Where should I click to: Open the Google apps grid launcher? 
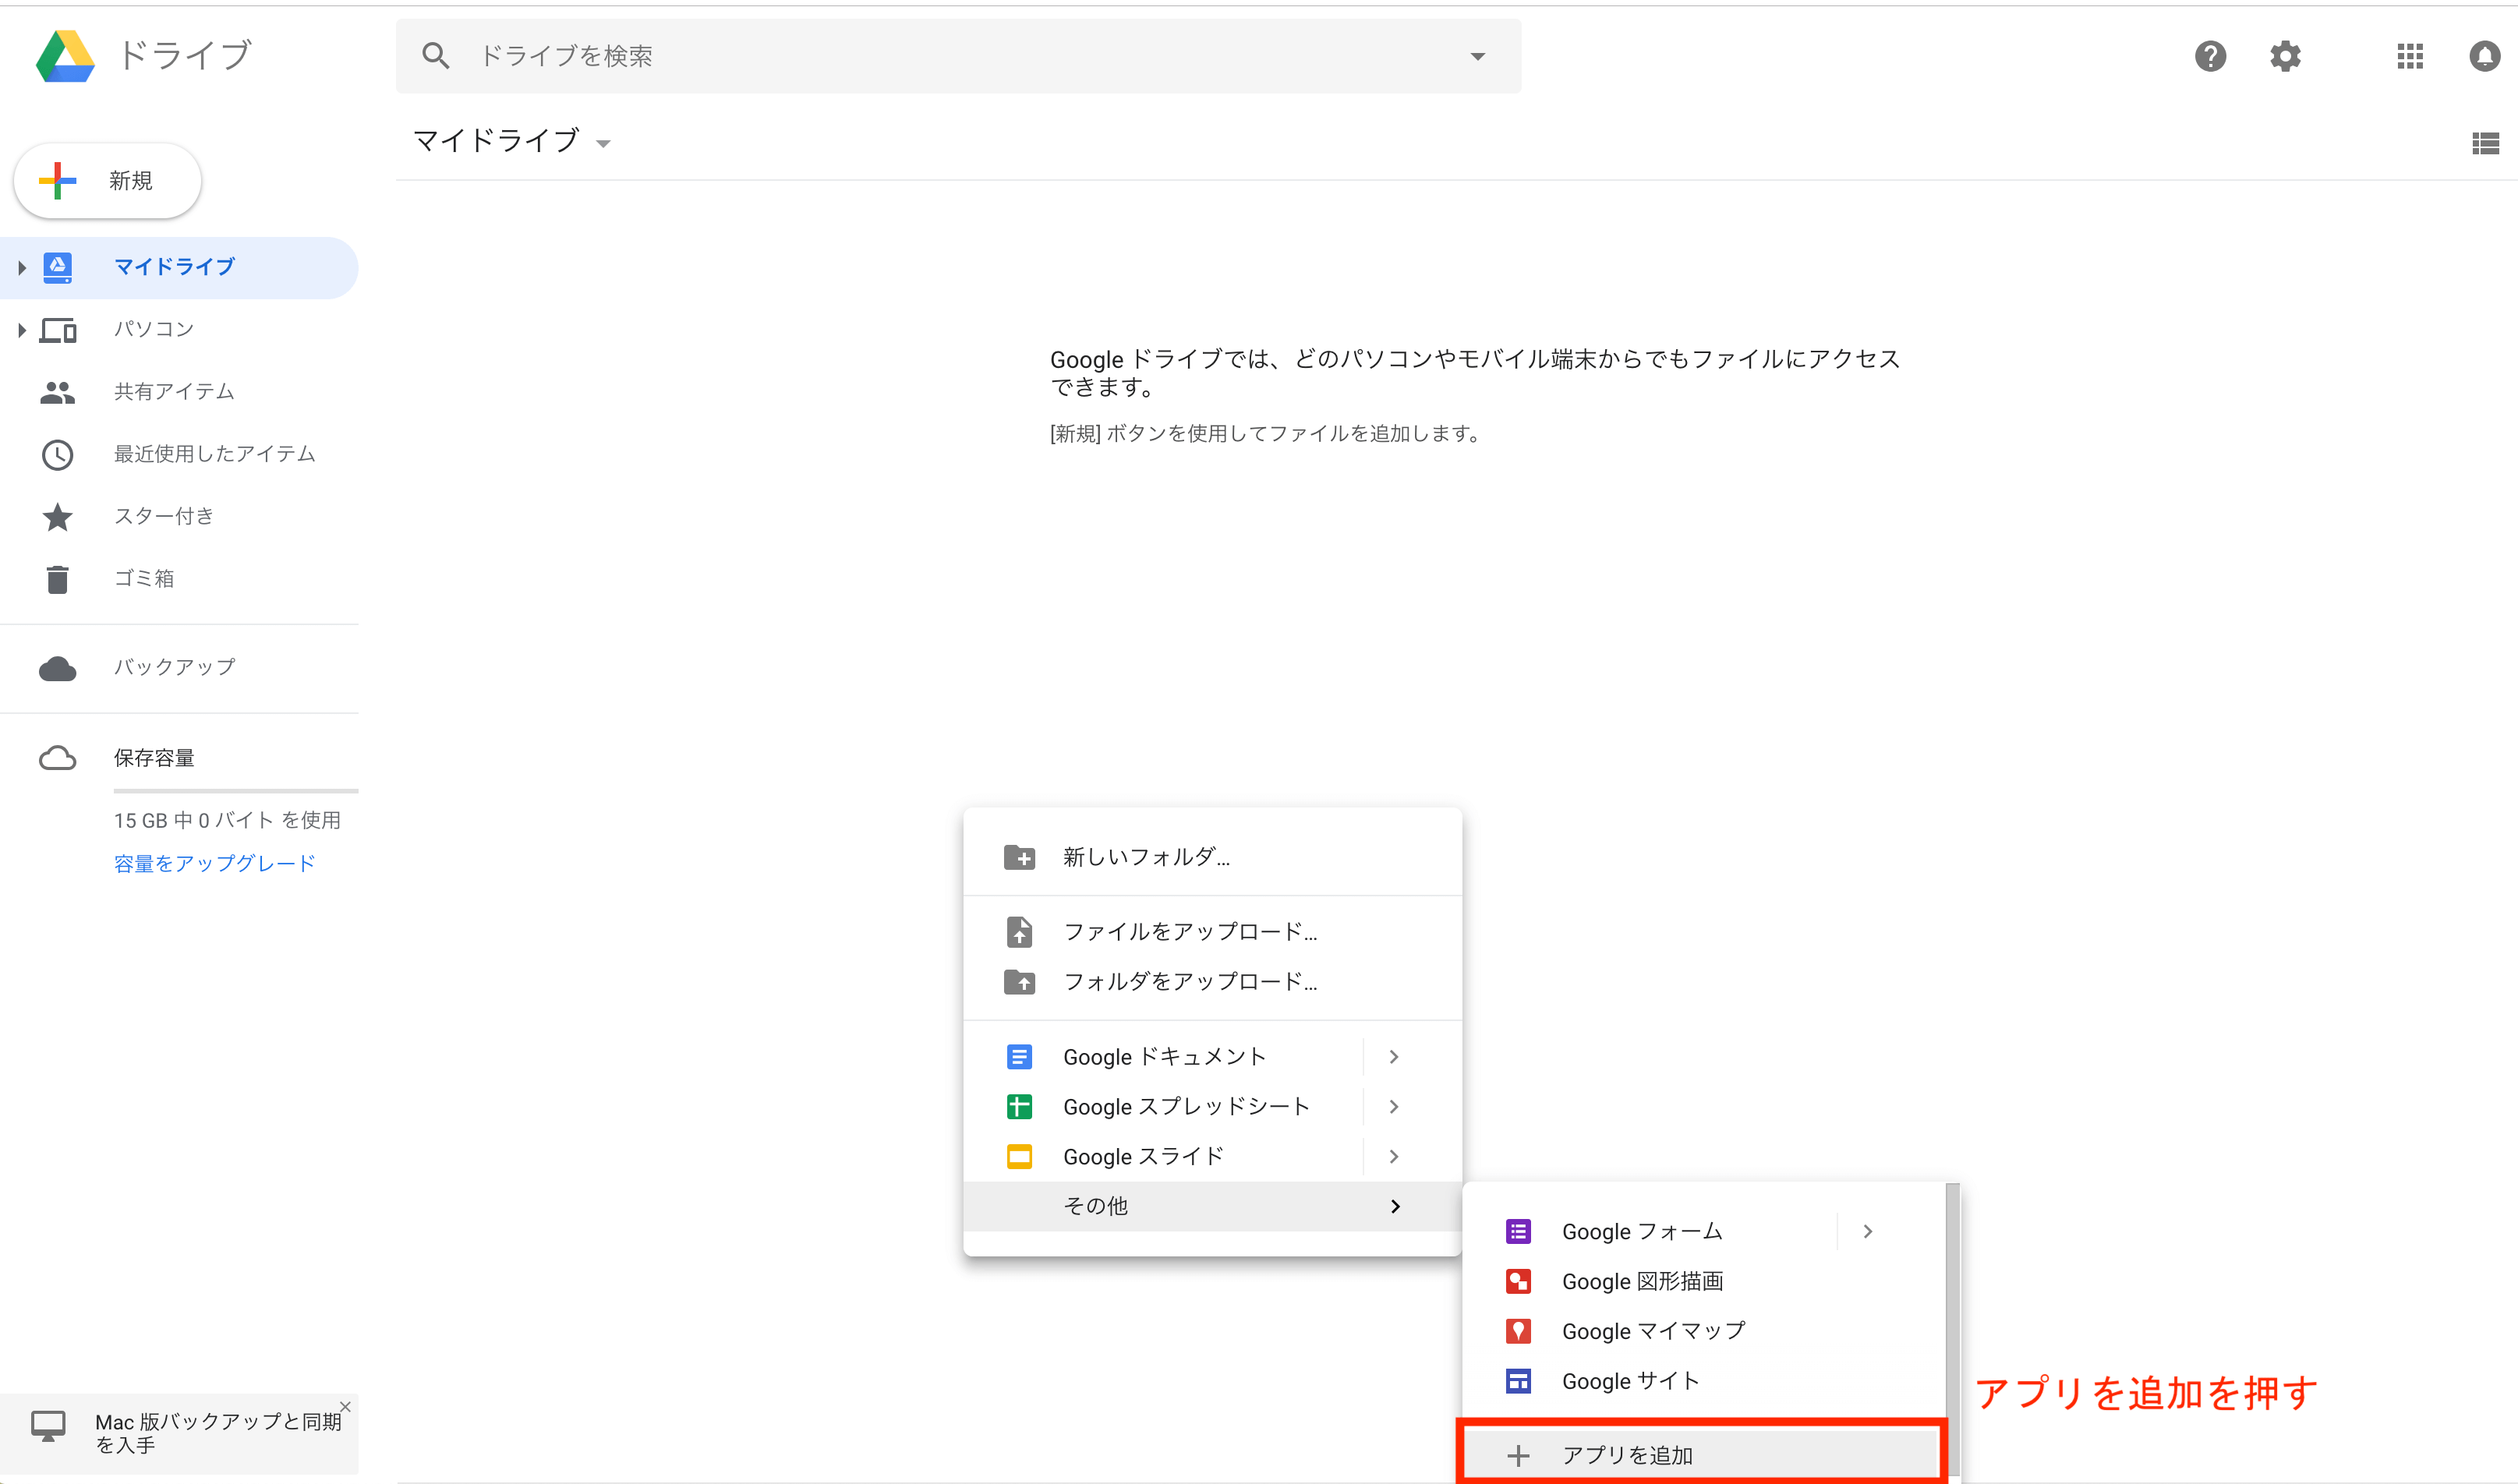2410,56
